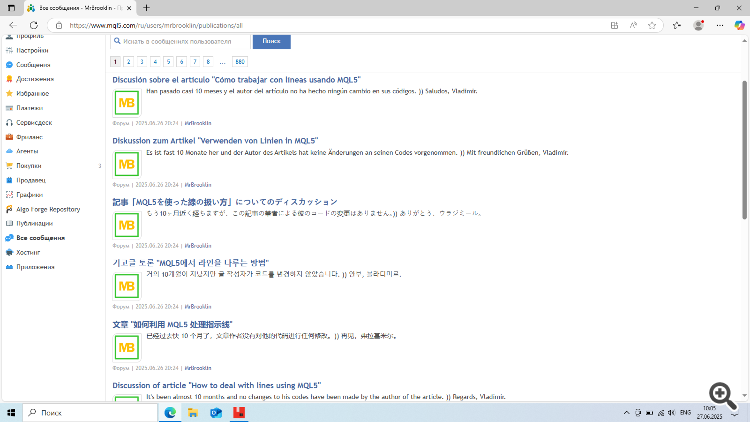This screenshot has width=750, height=422.
Task: Open Edge from taskbar
Action: [170, 412]
